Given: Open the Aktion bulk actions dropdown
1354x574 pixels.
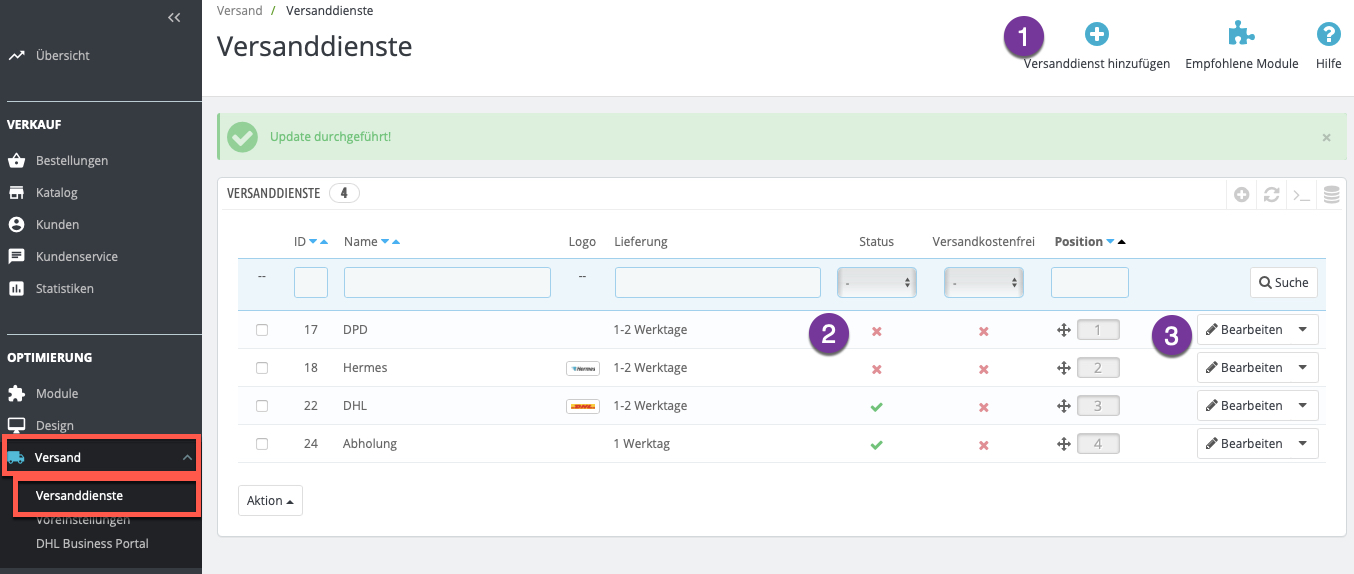Looking at the screenshot, I should pos(270,501).
